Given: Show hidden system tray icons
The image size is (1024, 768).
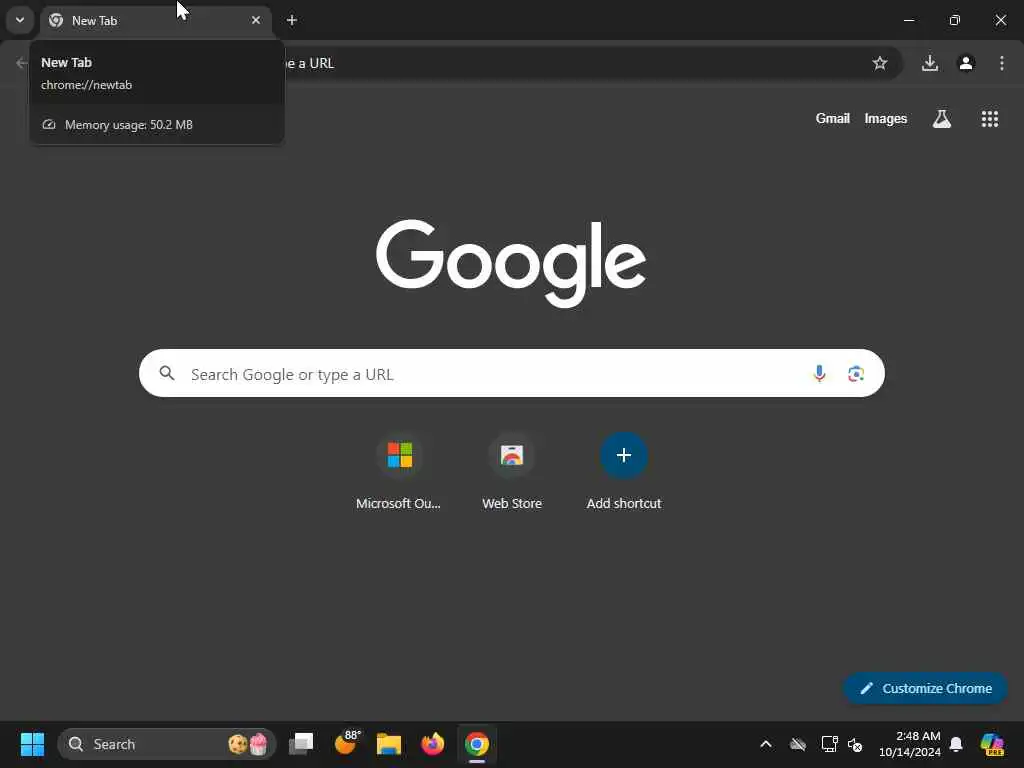Looking at the screenshot, I should 766,744.
